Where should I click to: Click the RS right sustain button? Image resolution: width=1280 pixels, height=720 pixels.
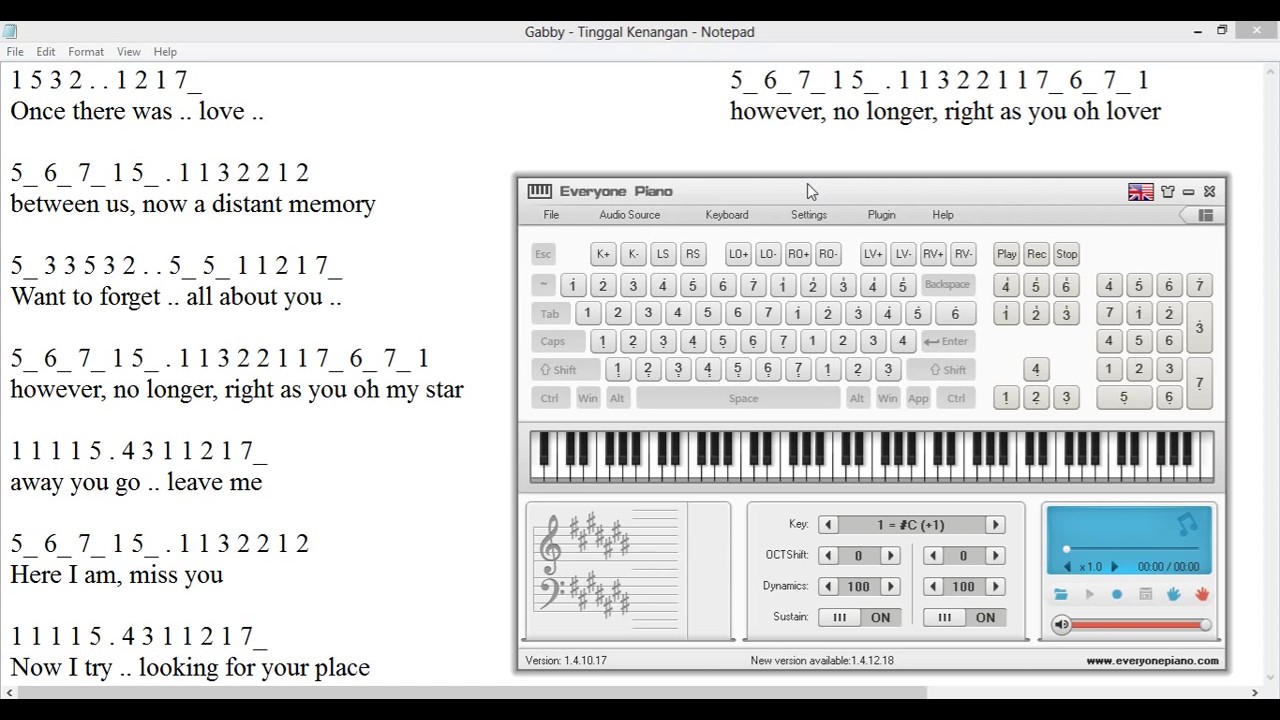(x=693, y=254)
